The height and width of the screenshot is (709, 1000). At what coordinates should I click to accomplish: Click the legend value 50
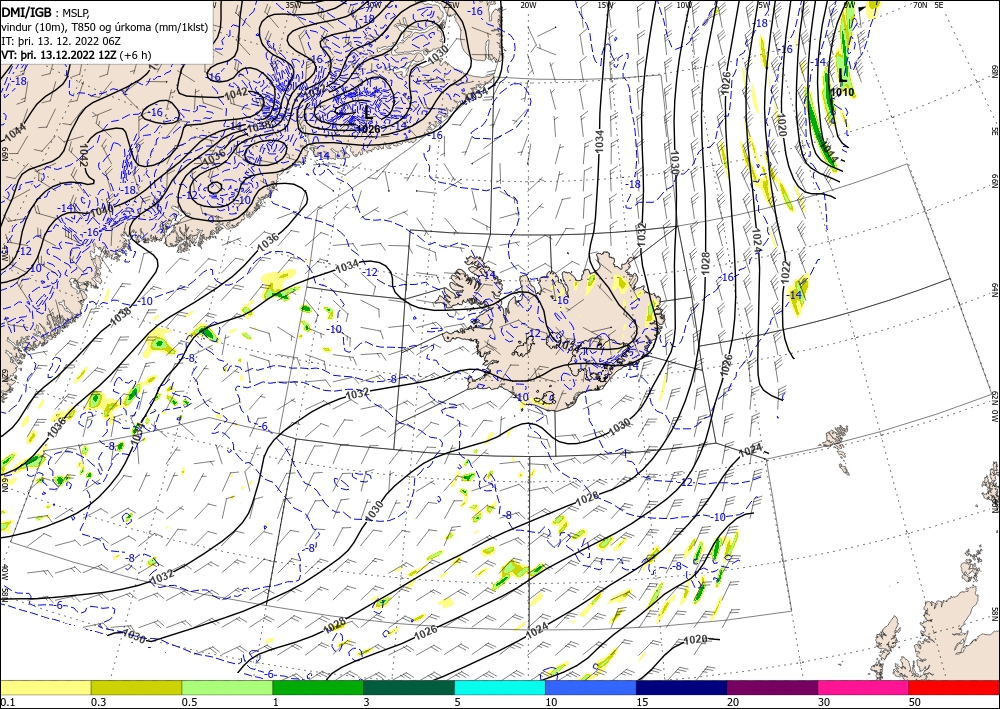tap(915, 702)
